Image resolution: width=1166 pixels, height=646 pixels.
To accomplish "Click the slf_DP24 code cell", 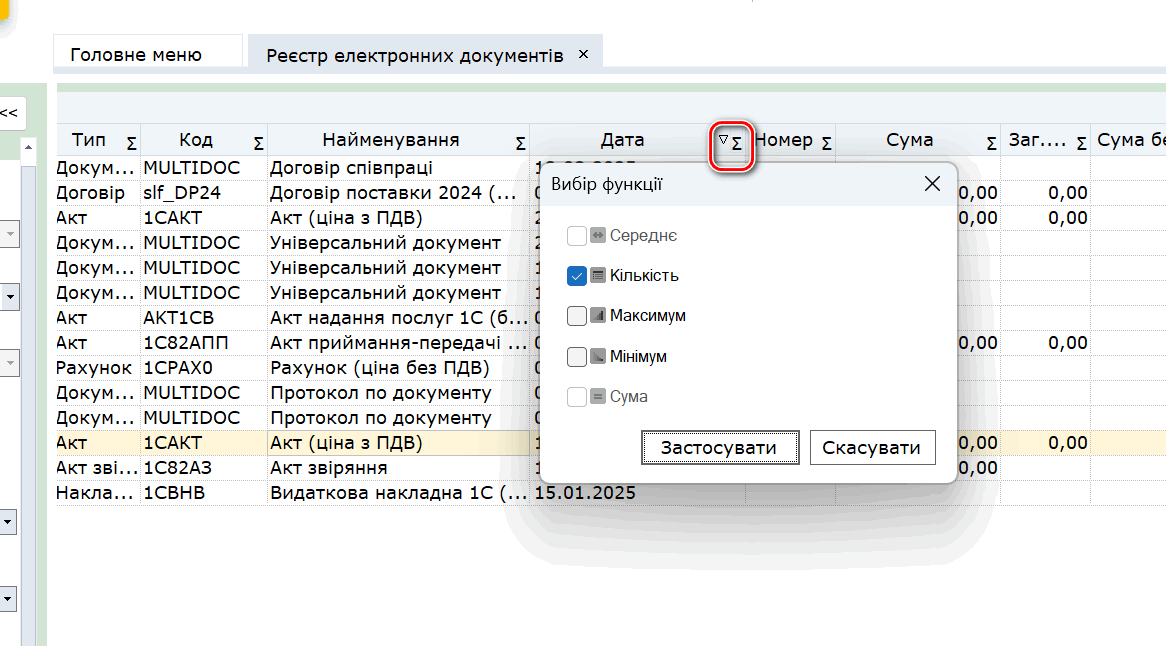I will click(x=182, y=193).
